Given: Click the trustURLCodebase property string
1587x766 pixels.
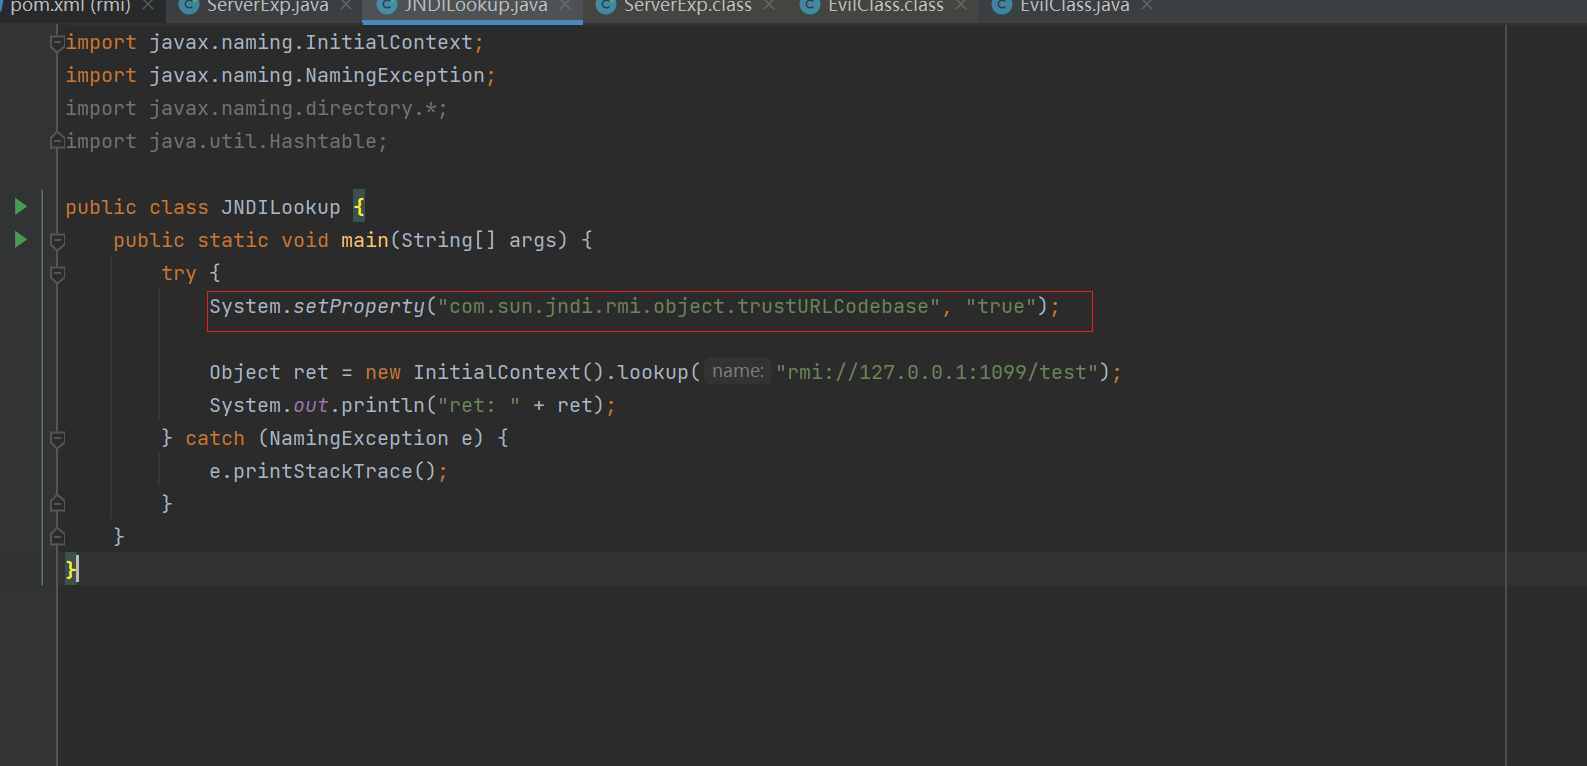Looking at the screenshot, I should 689,306.
